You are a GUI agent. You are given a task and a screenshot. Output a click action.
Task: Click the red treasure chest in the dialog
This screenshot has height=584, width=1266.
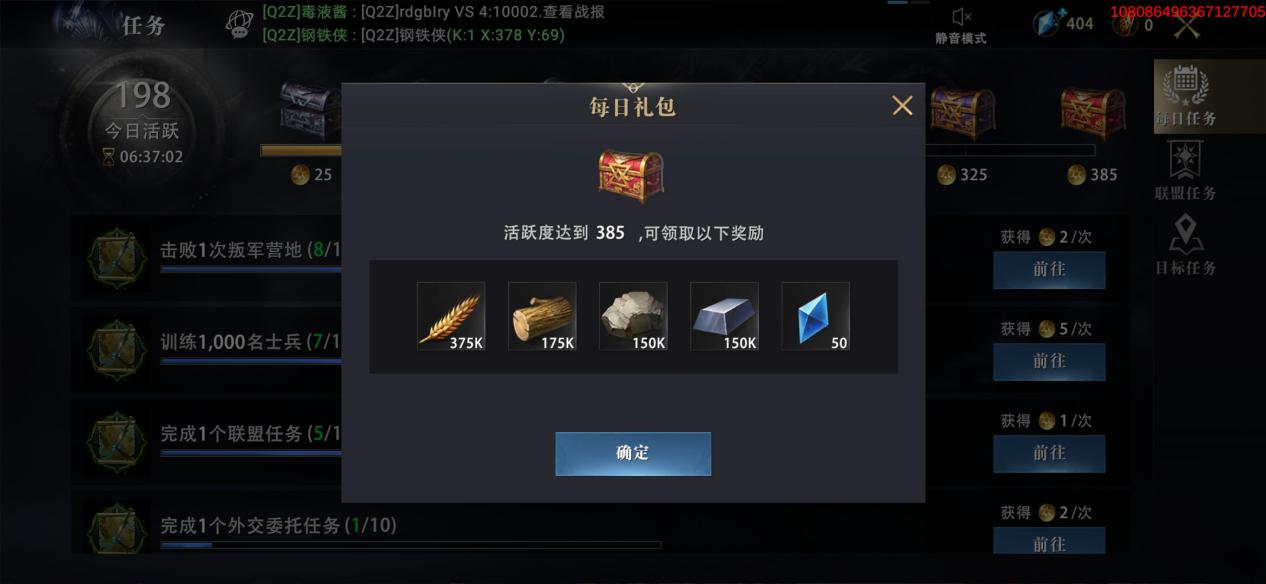click(x=631, y=174)
